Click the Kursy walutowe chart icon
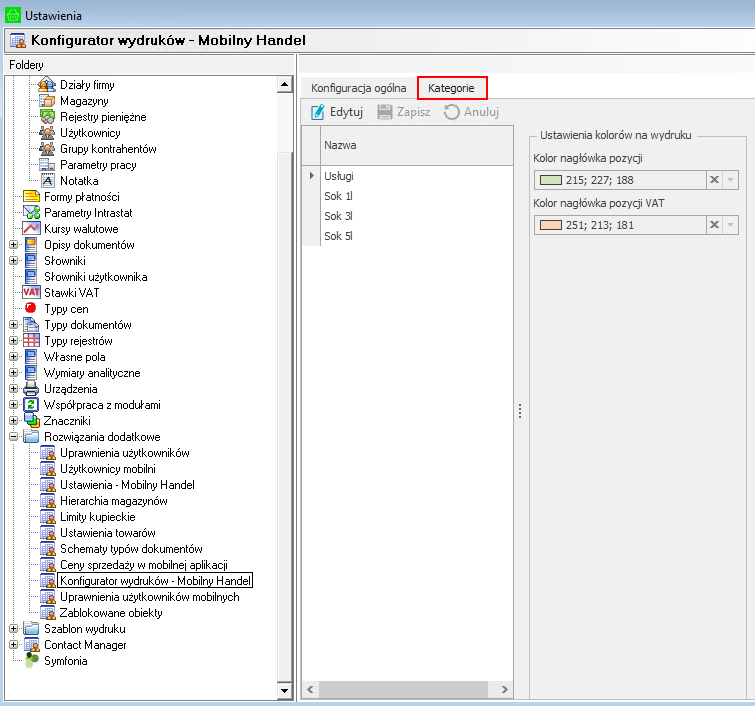755x706 pixels. [30, 229]
